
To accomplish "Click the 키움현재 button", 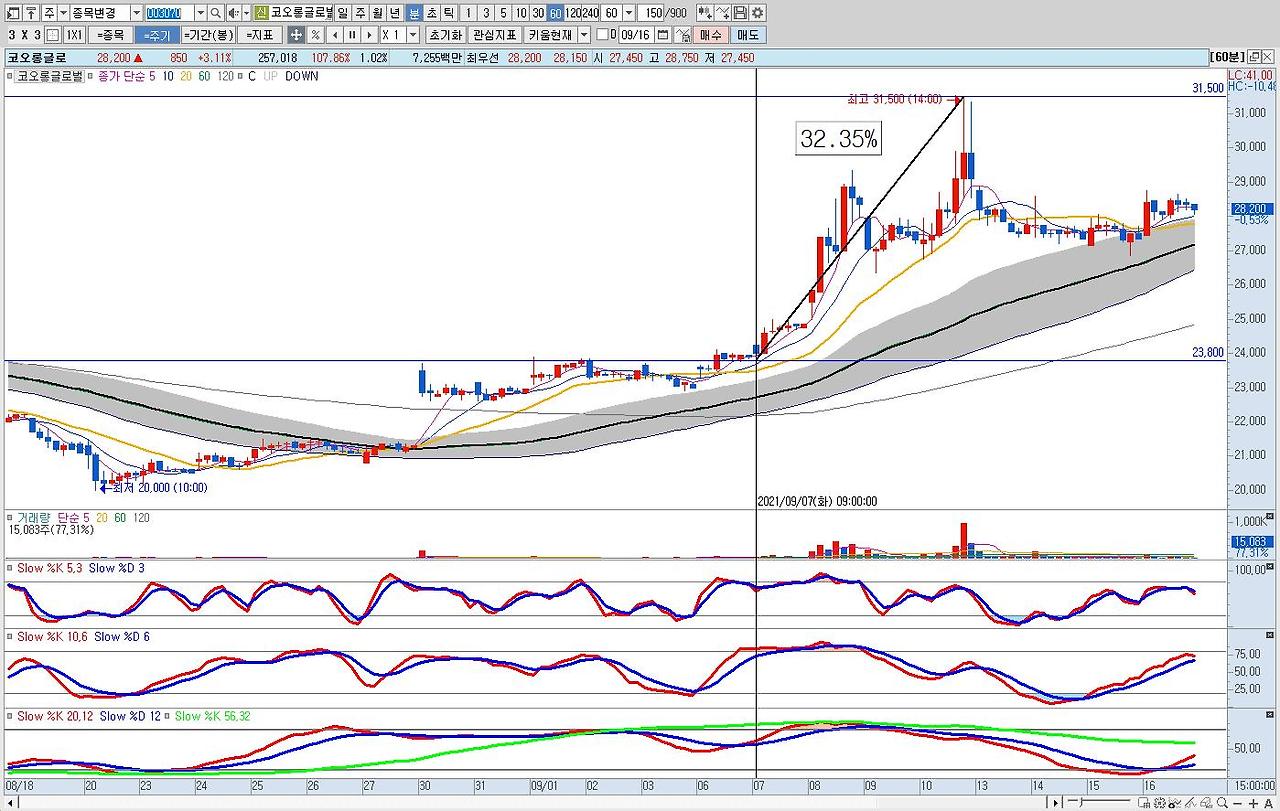I will tap(550, 35).
